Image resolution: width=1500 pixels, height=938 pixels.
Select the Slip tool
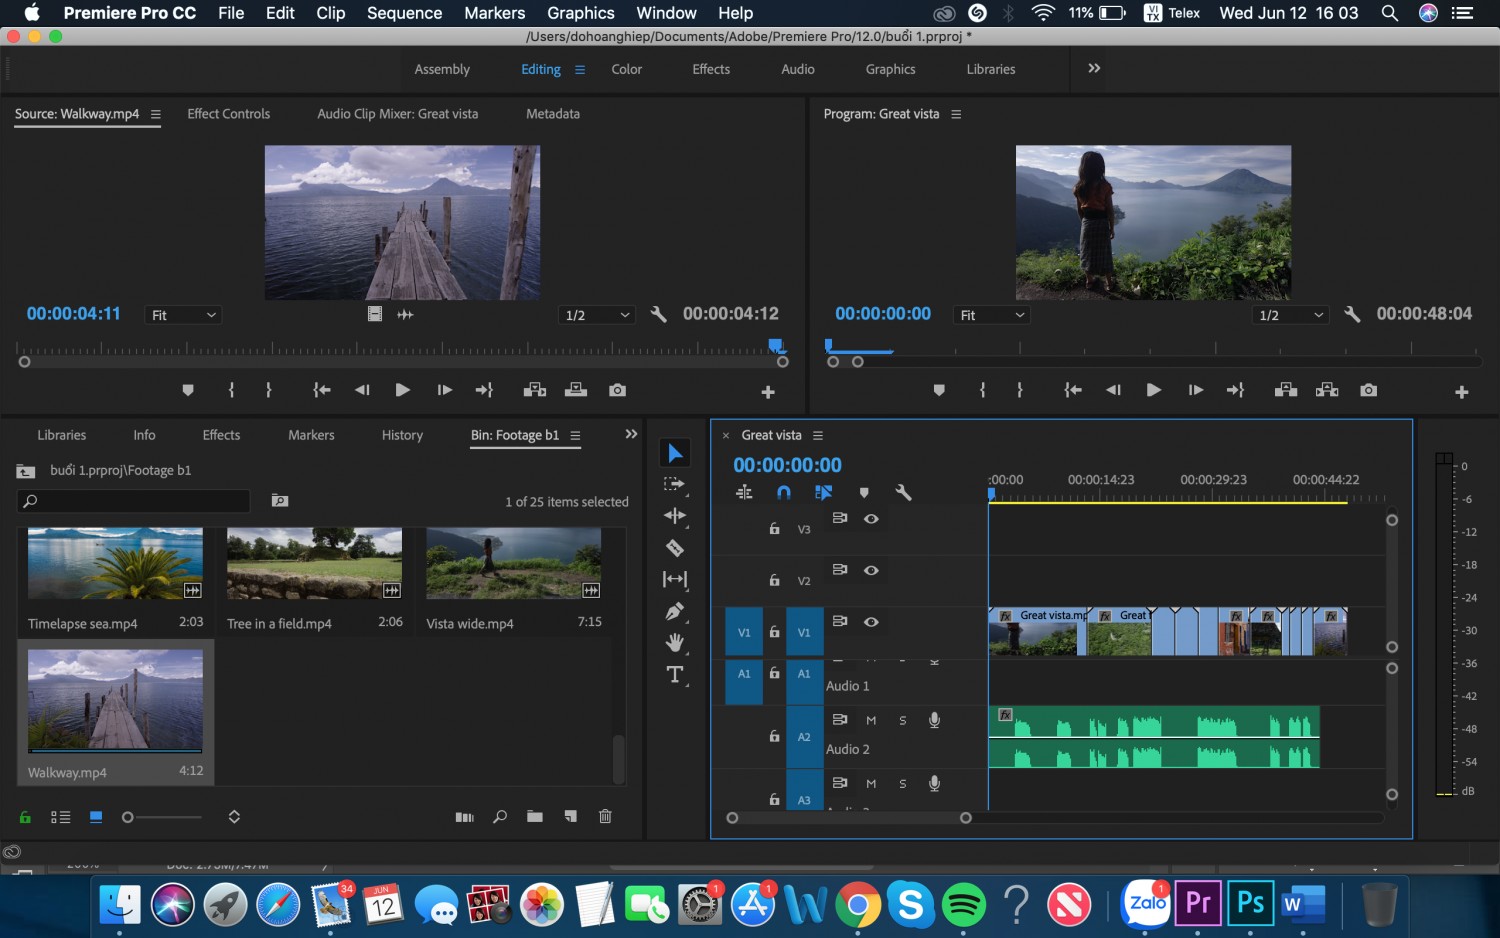tap(675, 579)
